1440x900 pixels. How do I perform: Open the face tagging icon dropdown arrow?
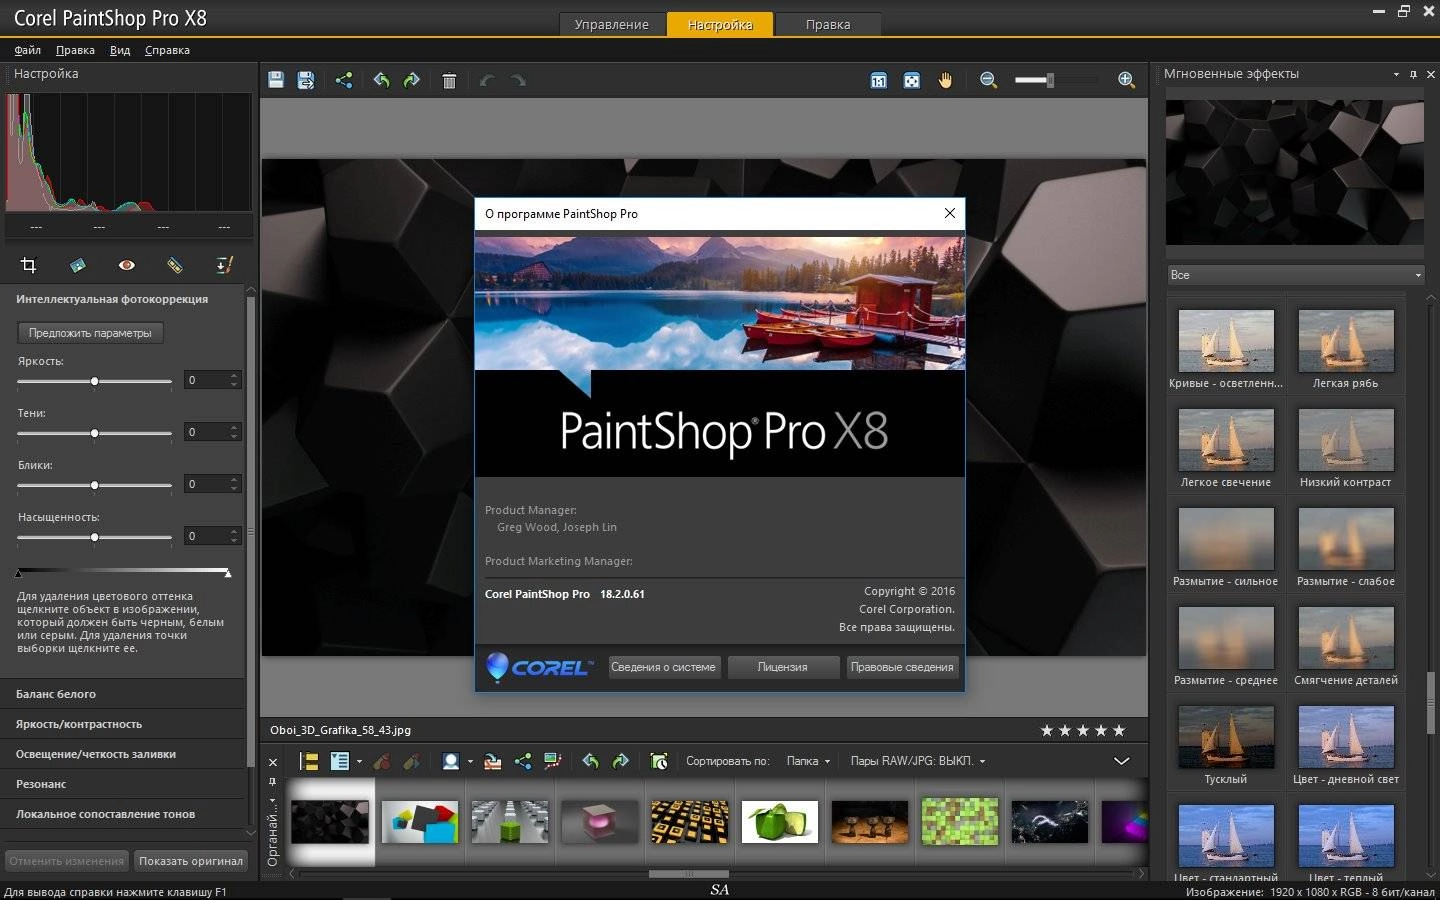pyautogui.click(x=470, y=762)
